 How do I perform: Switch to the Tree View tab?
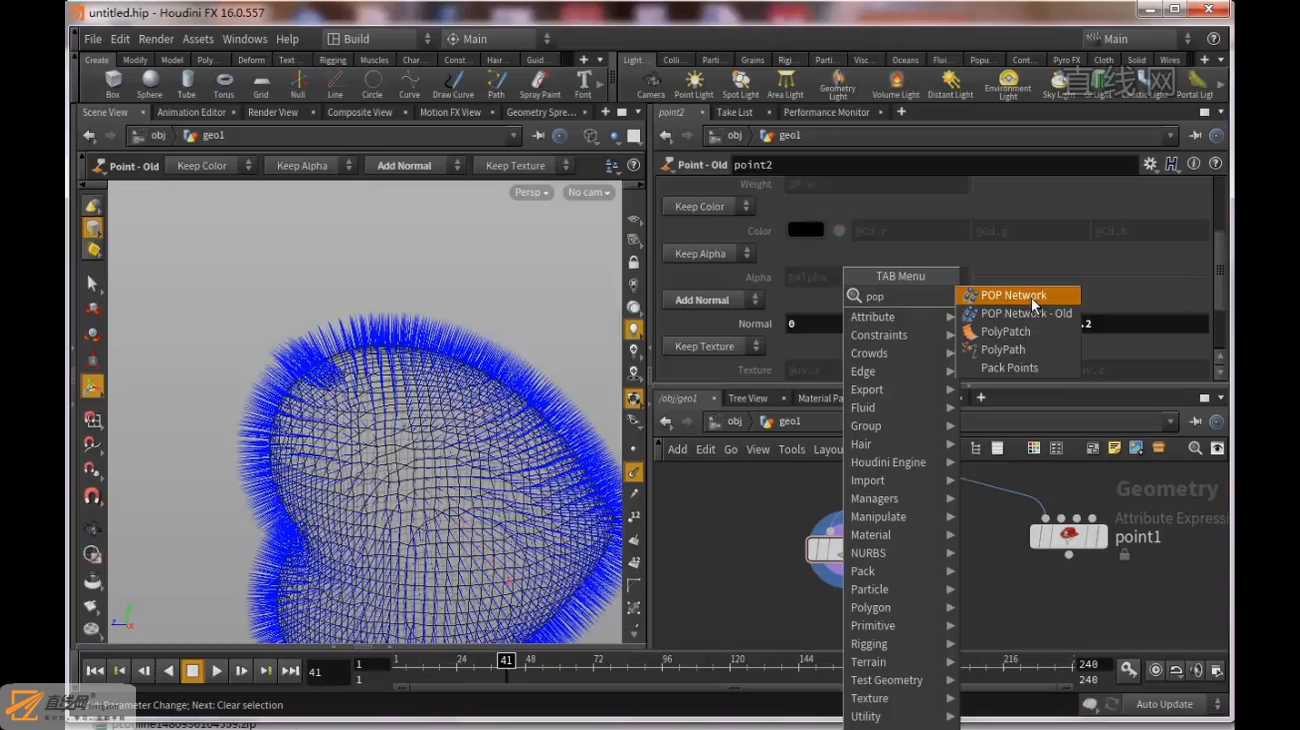point(747,398)
